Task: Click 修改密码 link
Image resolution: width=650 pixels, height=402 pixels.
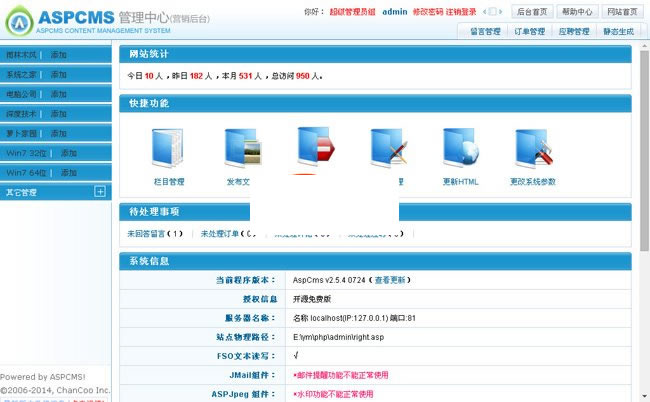Action: tap(428, 12)
